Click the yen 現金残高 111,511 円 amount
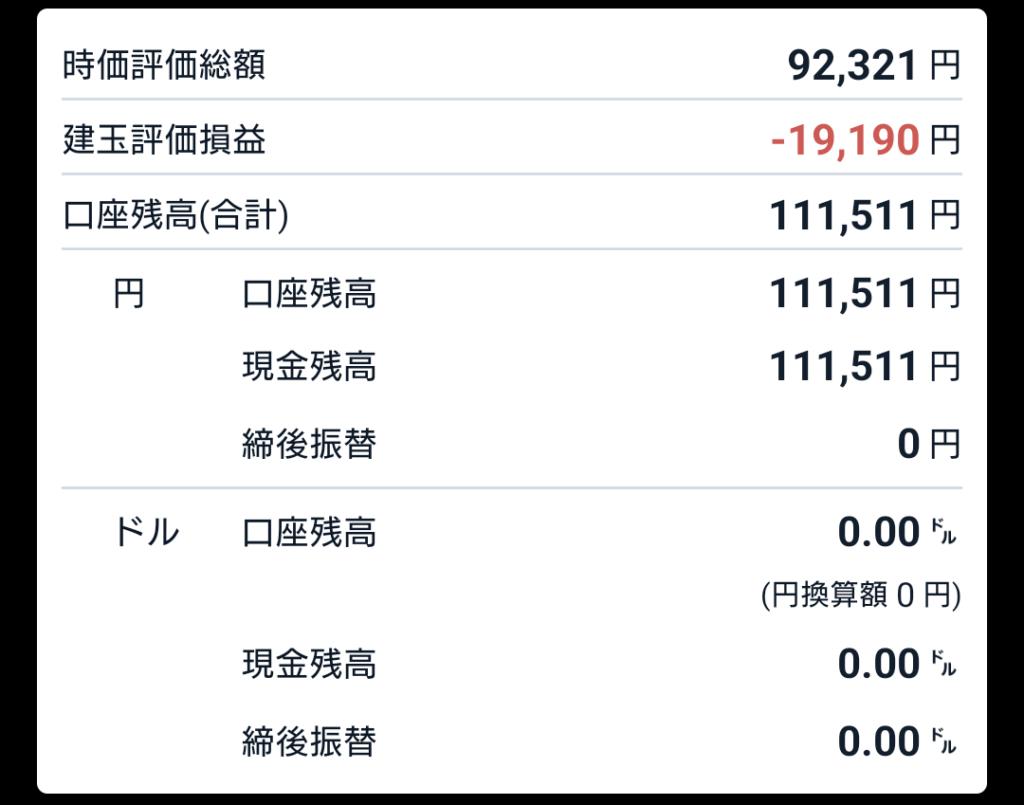The height and width of the screenshot is (805, 1024). coord(865,366)
